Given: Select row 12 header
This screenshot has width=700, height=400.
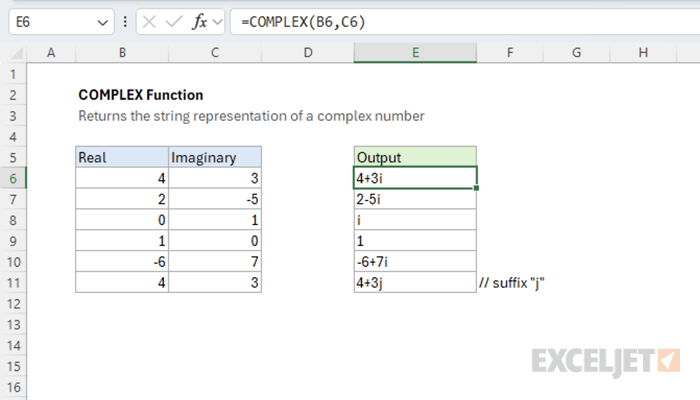Looking at the screenshot, I should pos(13,304).
